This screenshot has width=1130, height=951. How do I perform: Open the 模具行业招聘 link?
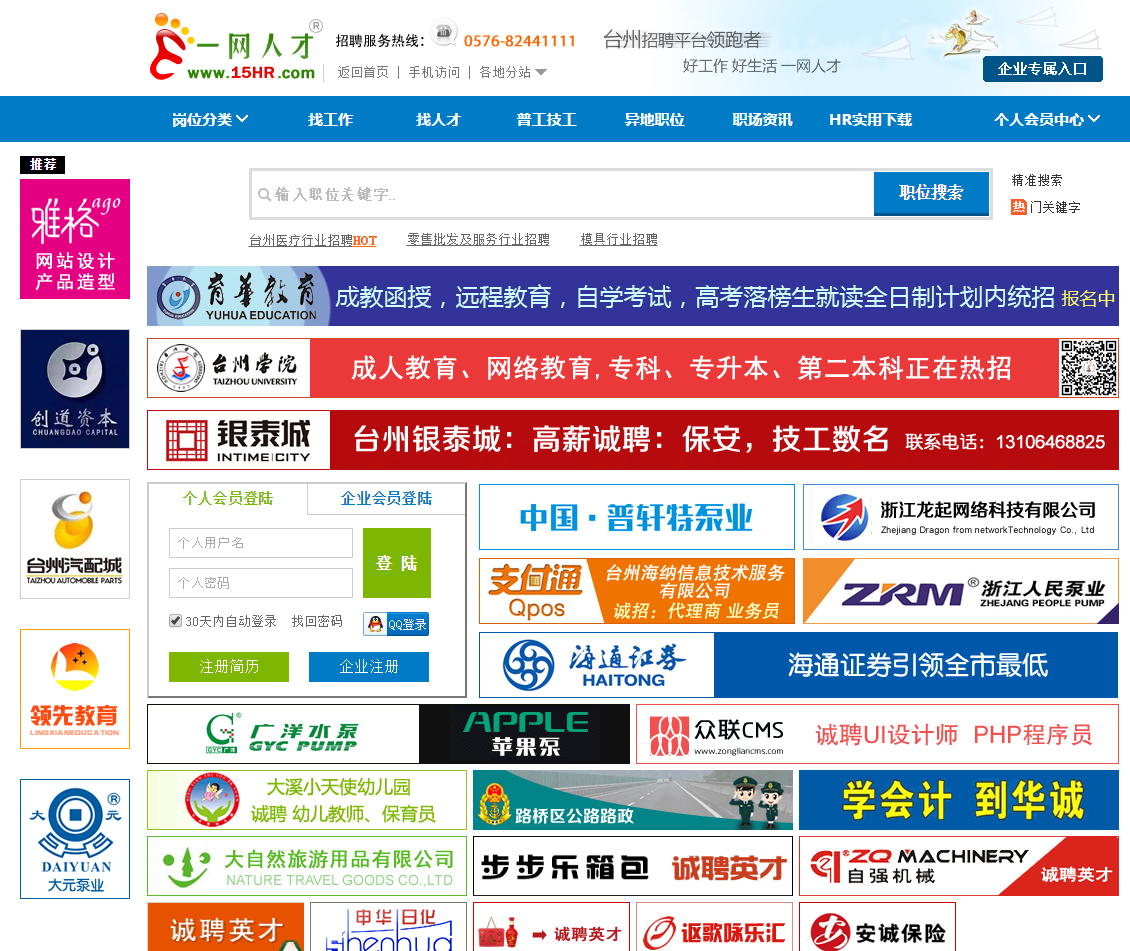pos(619,239)
